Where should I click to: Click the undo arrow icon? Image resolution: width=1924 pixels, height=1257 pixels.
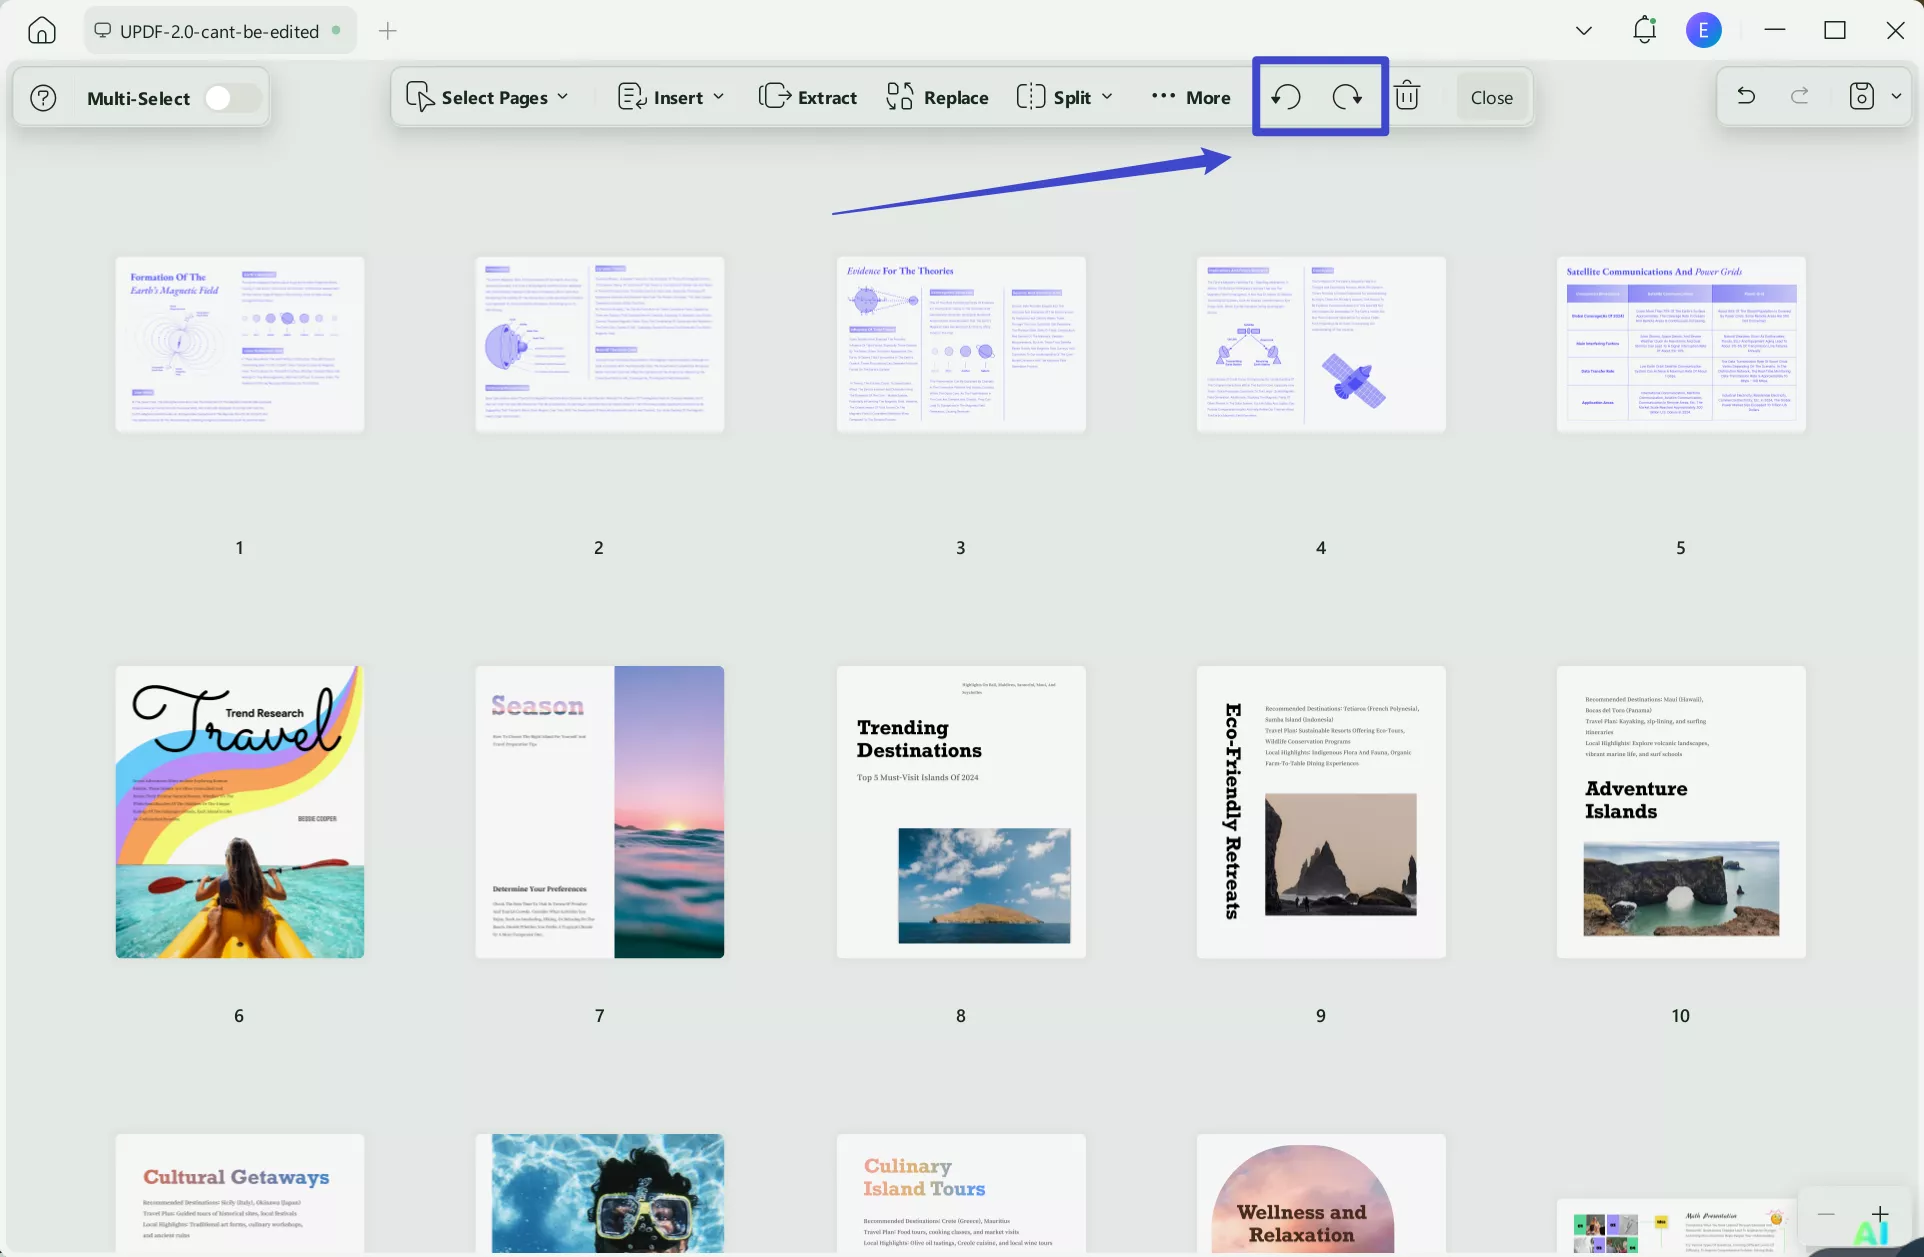coord(1746,97)
